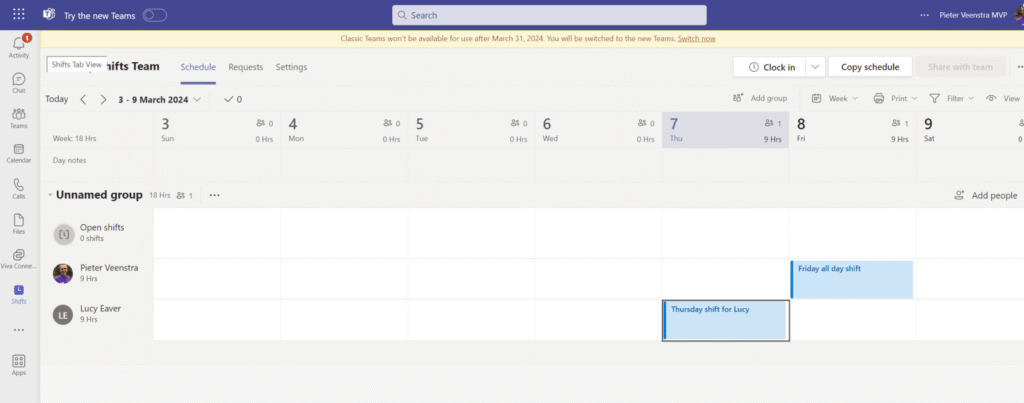Viewport: 1024px width, 403px height.
Task: Click the Pieter Veenstra name label
Action: point(109,268)
